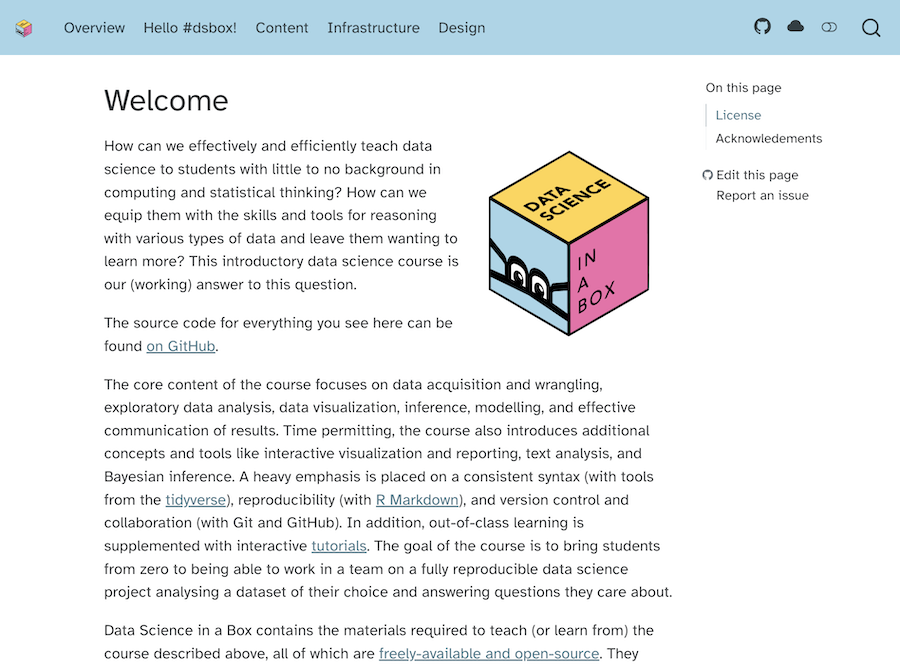Jump to Acknowledgements in page outline
The height and width of the screenshot is (668, 900).
tap(768, 138)
